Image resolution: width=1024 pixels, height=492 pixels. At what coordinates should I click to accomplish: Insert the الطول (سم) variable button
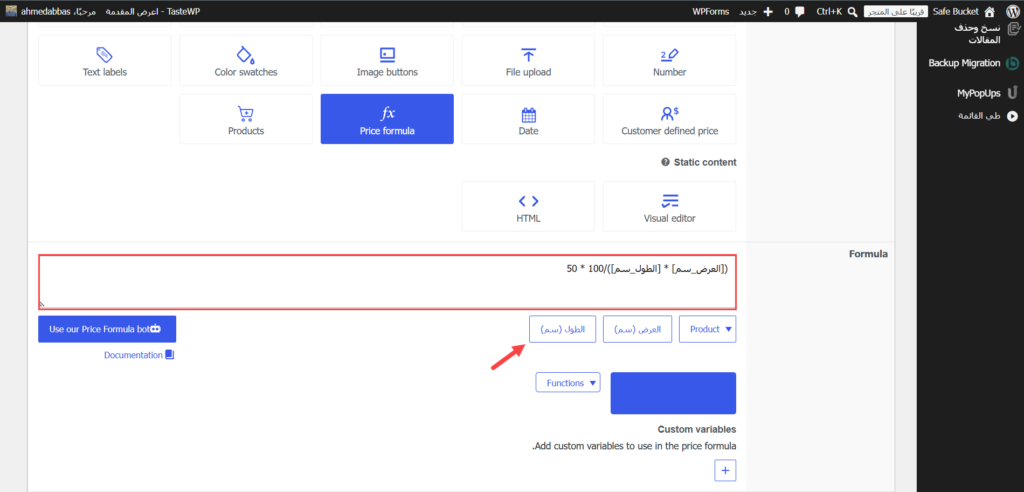click(x=562, y=329)
